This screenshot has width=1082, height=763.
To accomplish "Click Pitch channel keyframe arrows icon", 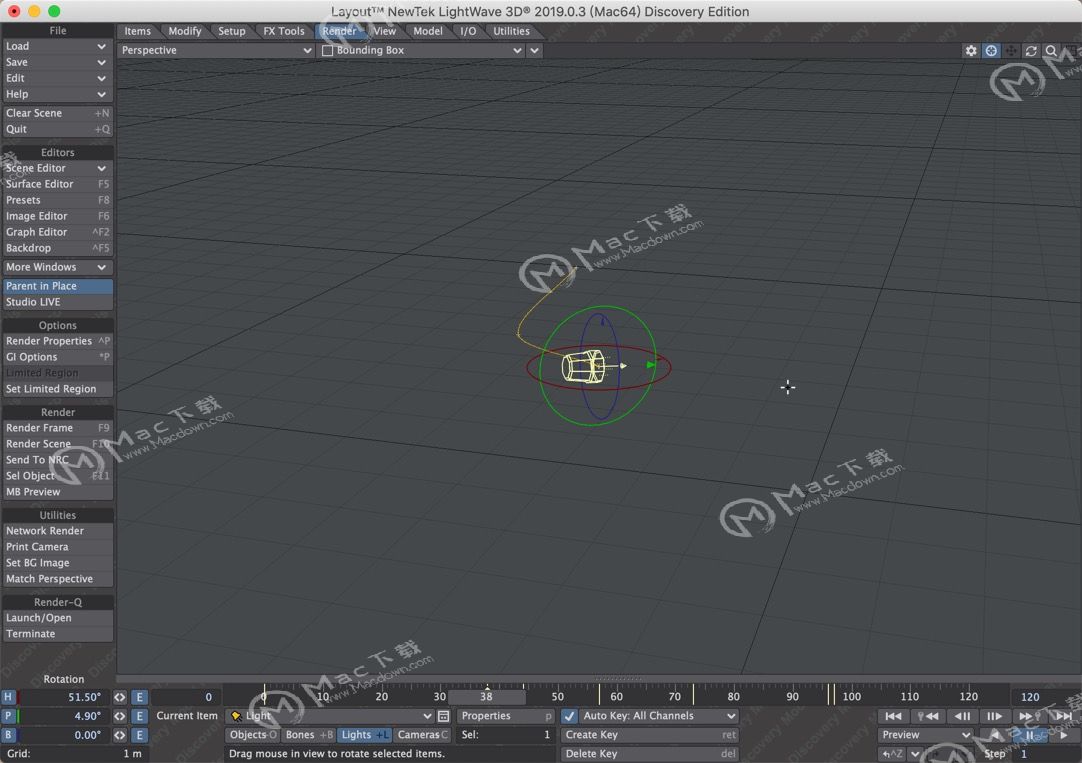I will click(119, 716).
